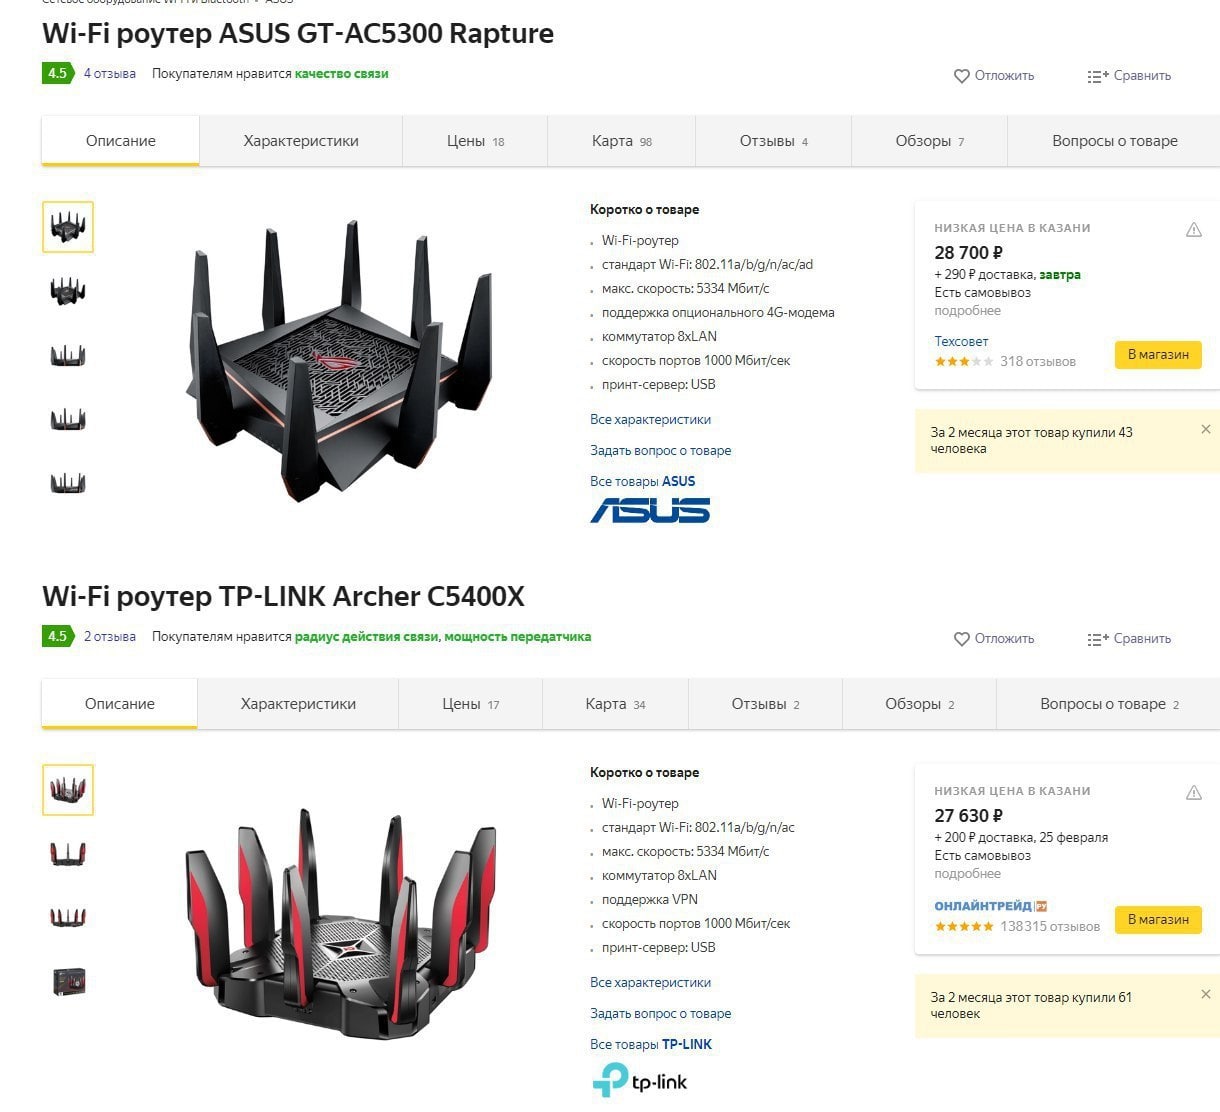Switch to Отзывы tab for TP-LINK Archer

pyautogui.click(x=765, y=704)
